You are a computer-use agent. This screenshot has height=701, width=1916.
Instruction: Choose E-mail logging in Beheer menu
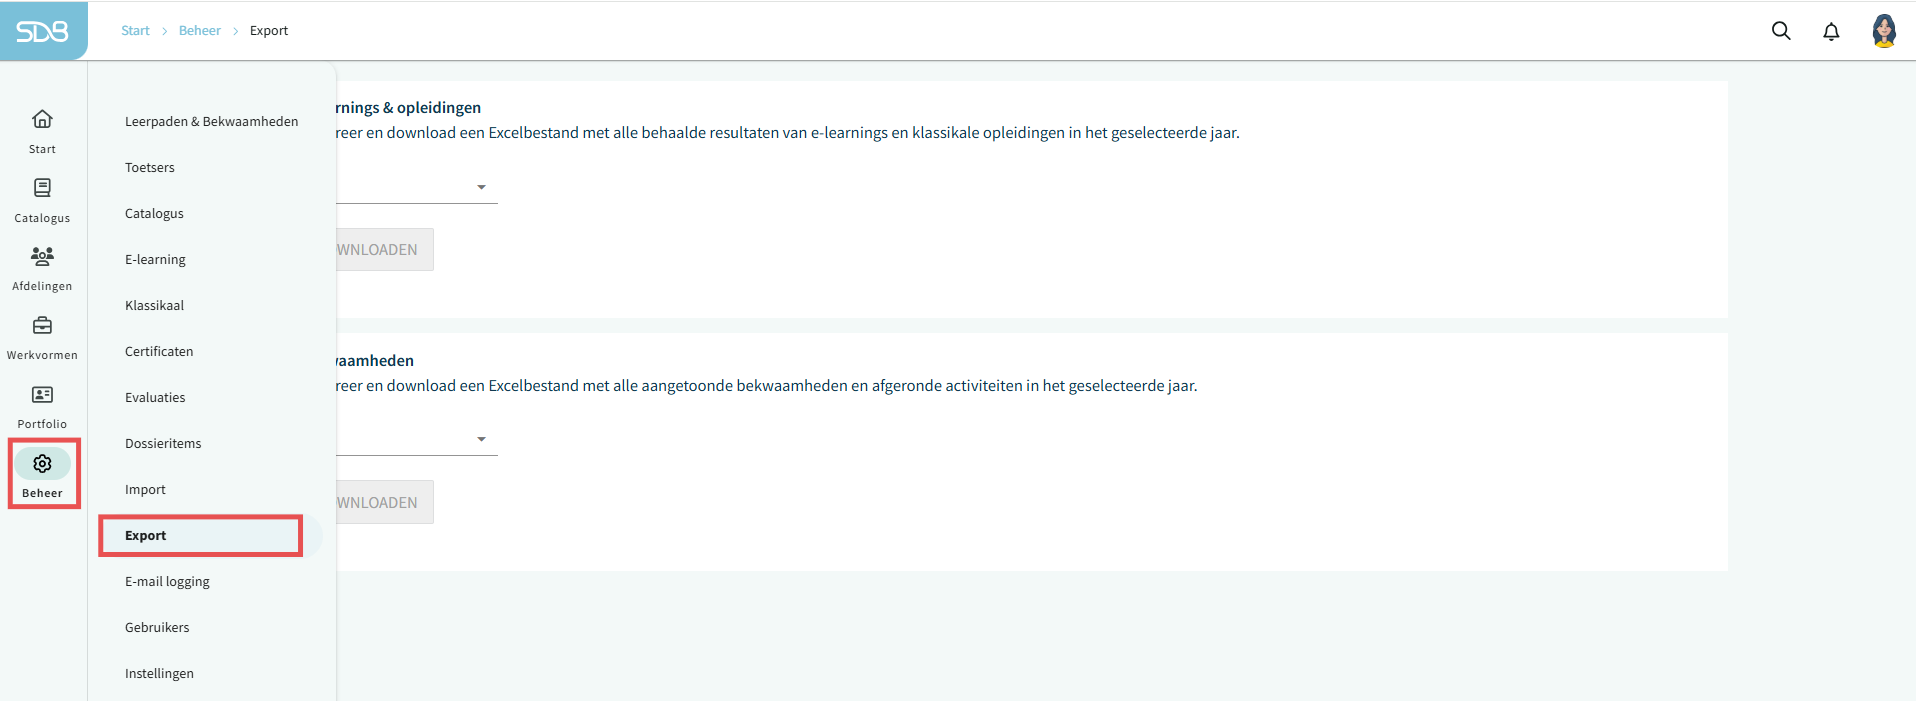coord(167,582)
